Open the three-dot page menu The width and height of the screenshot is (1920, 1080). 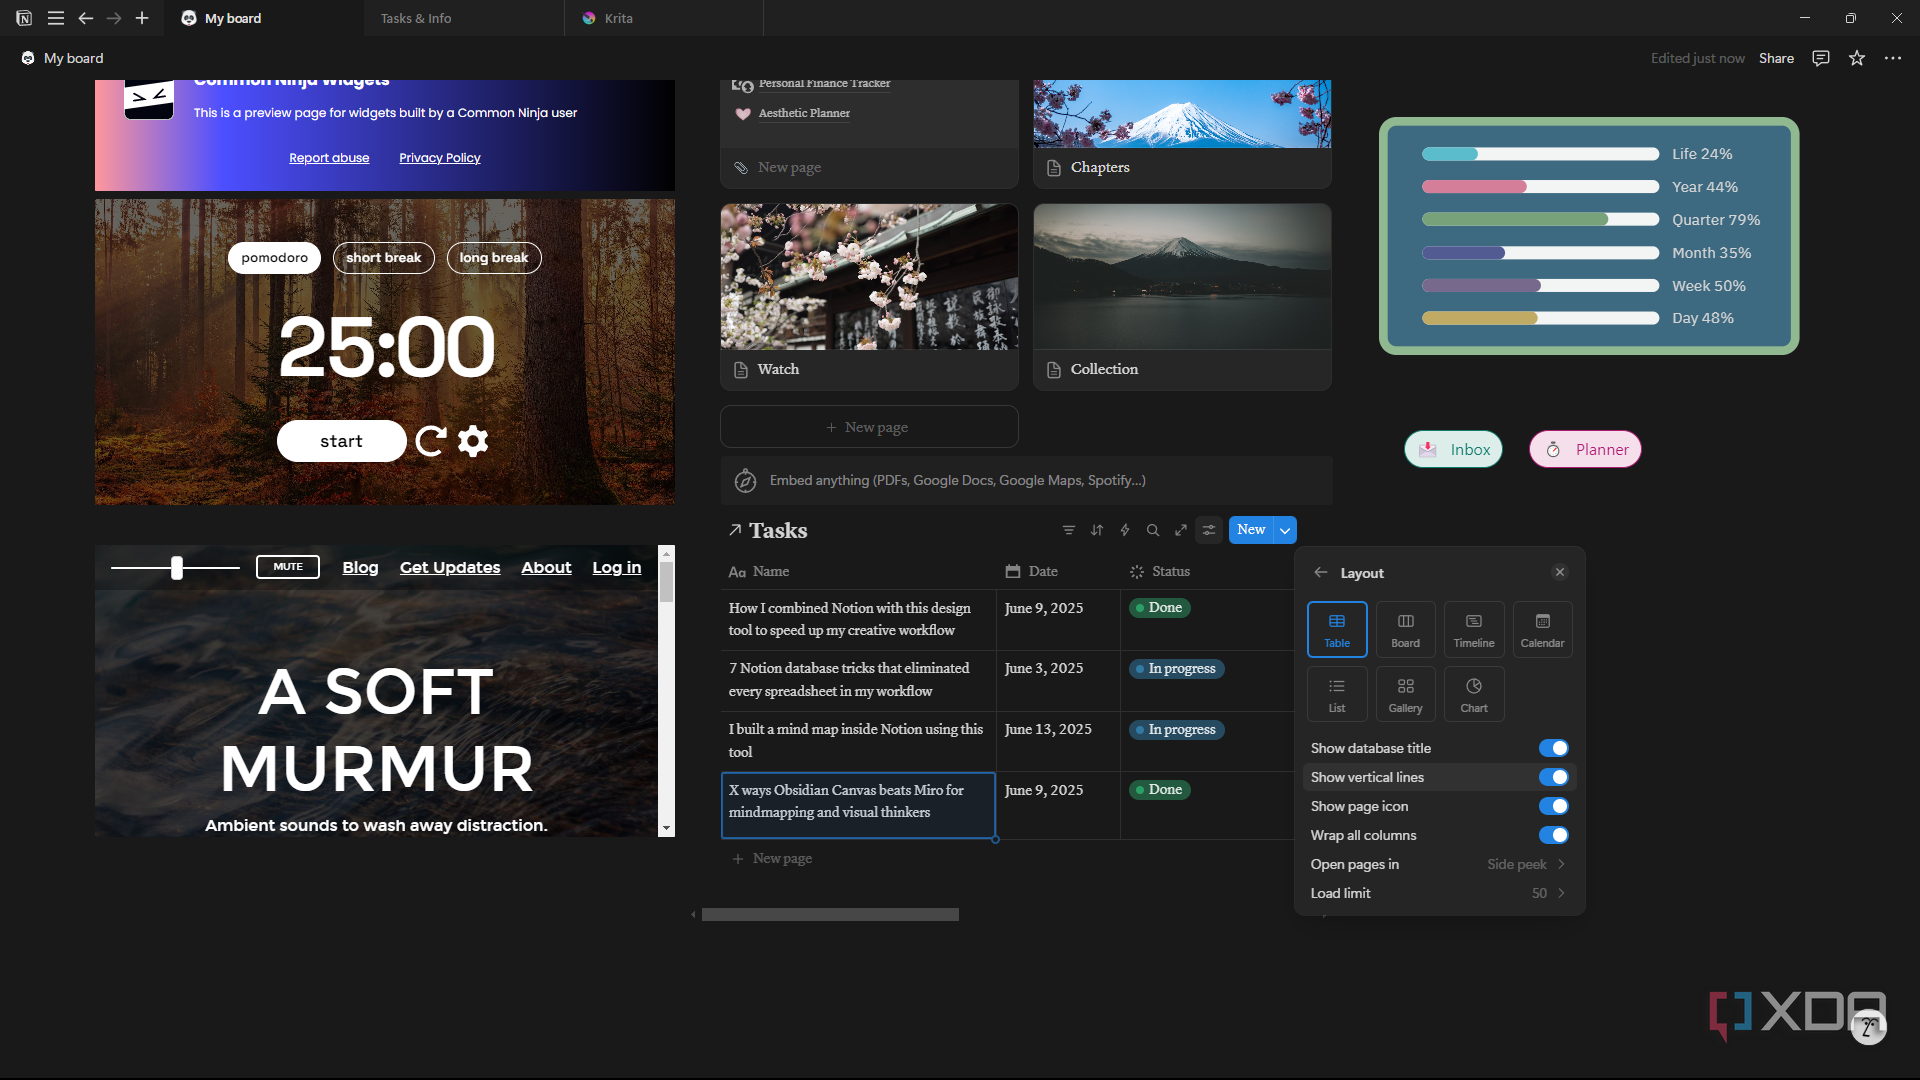coord(1893,58)
